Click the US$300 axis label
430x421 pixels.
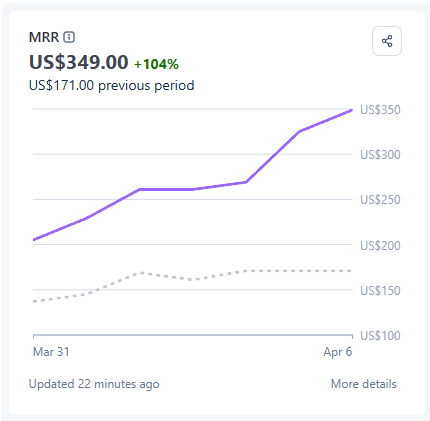380,155
